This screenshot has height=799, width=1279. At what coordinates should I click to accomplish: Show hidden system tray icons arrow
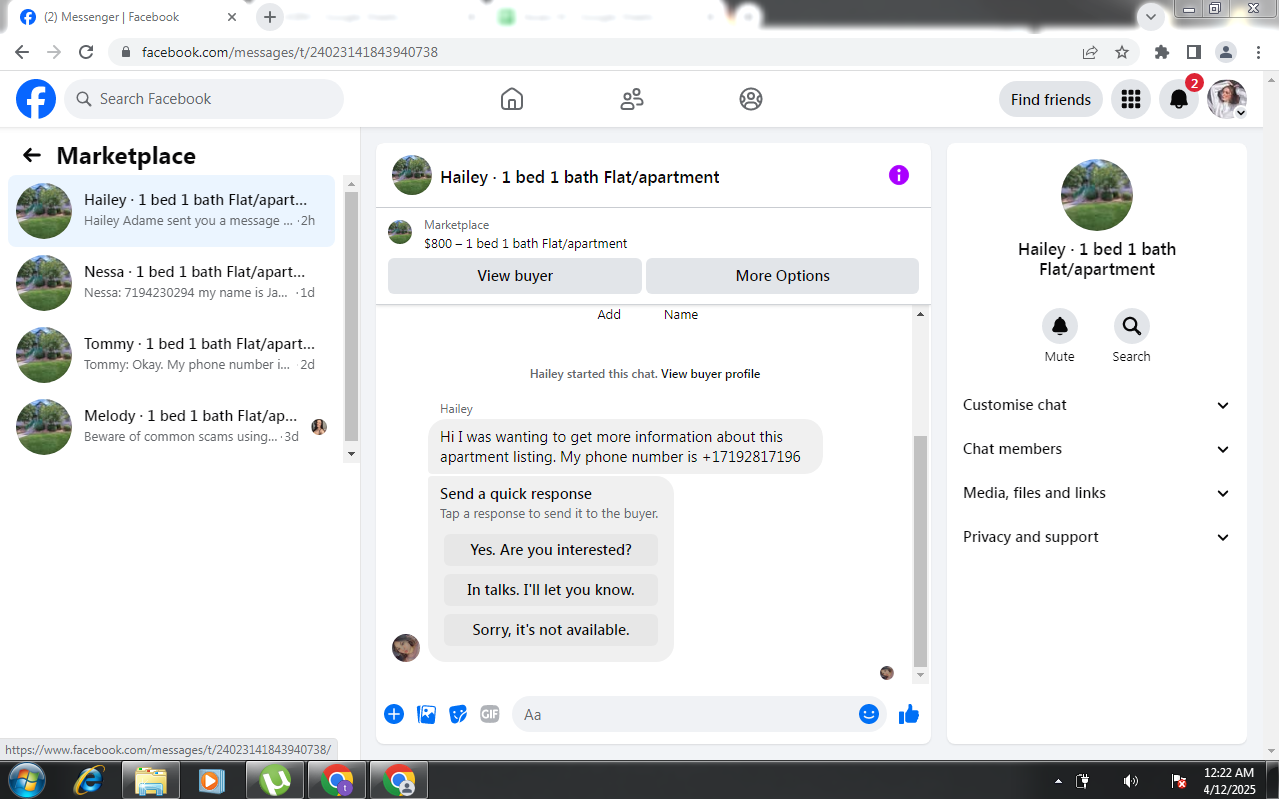coord(1058,781)
